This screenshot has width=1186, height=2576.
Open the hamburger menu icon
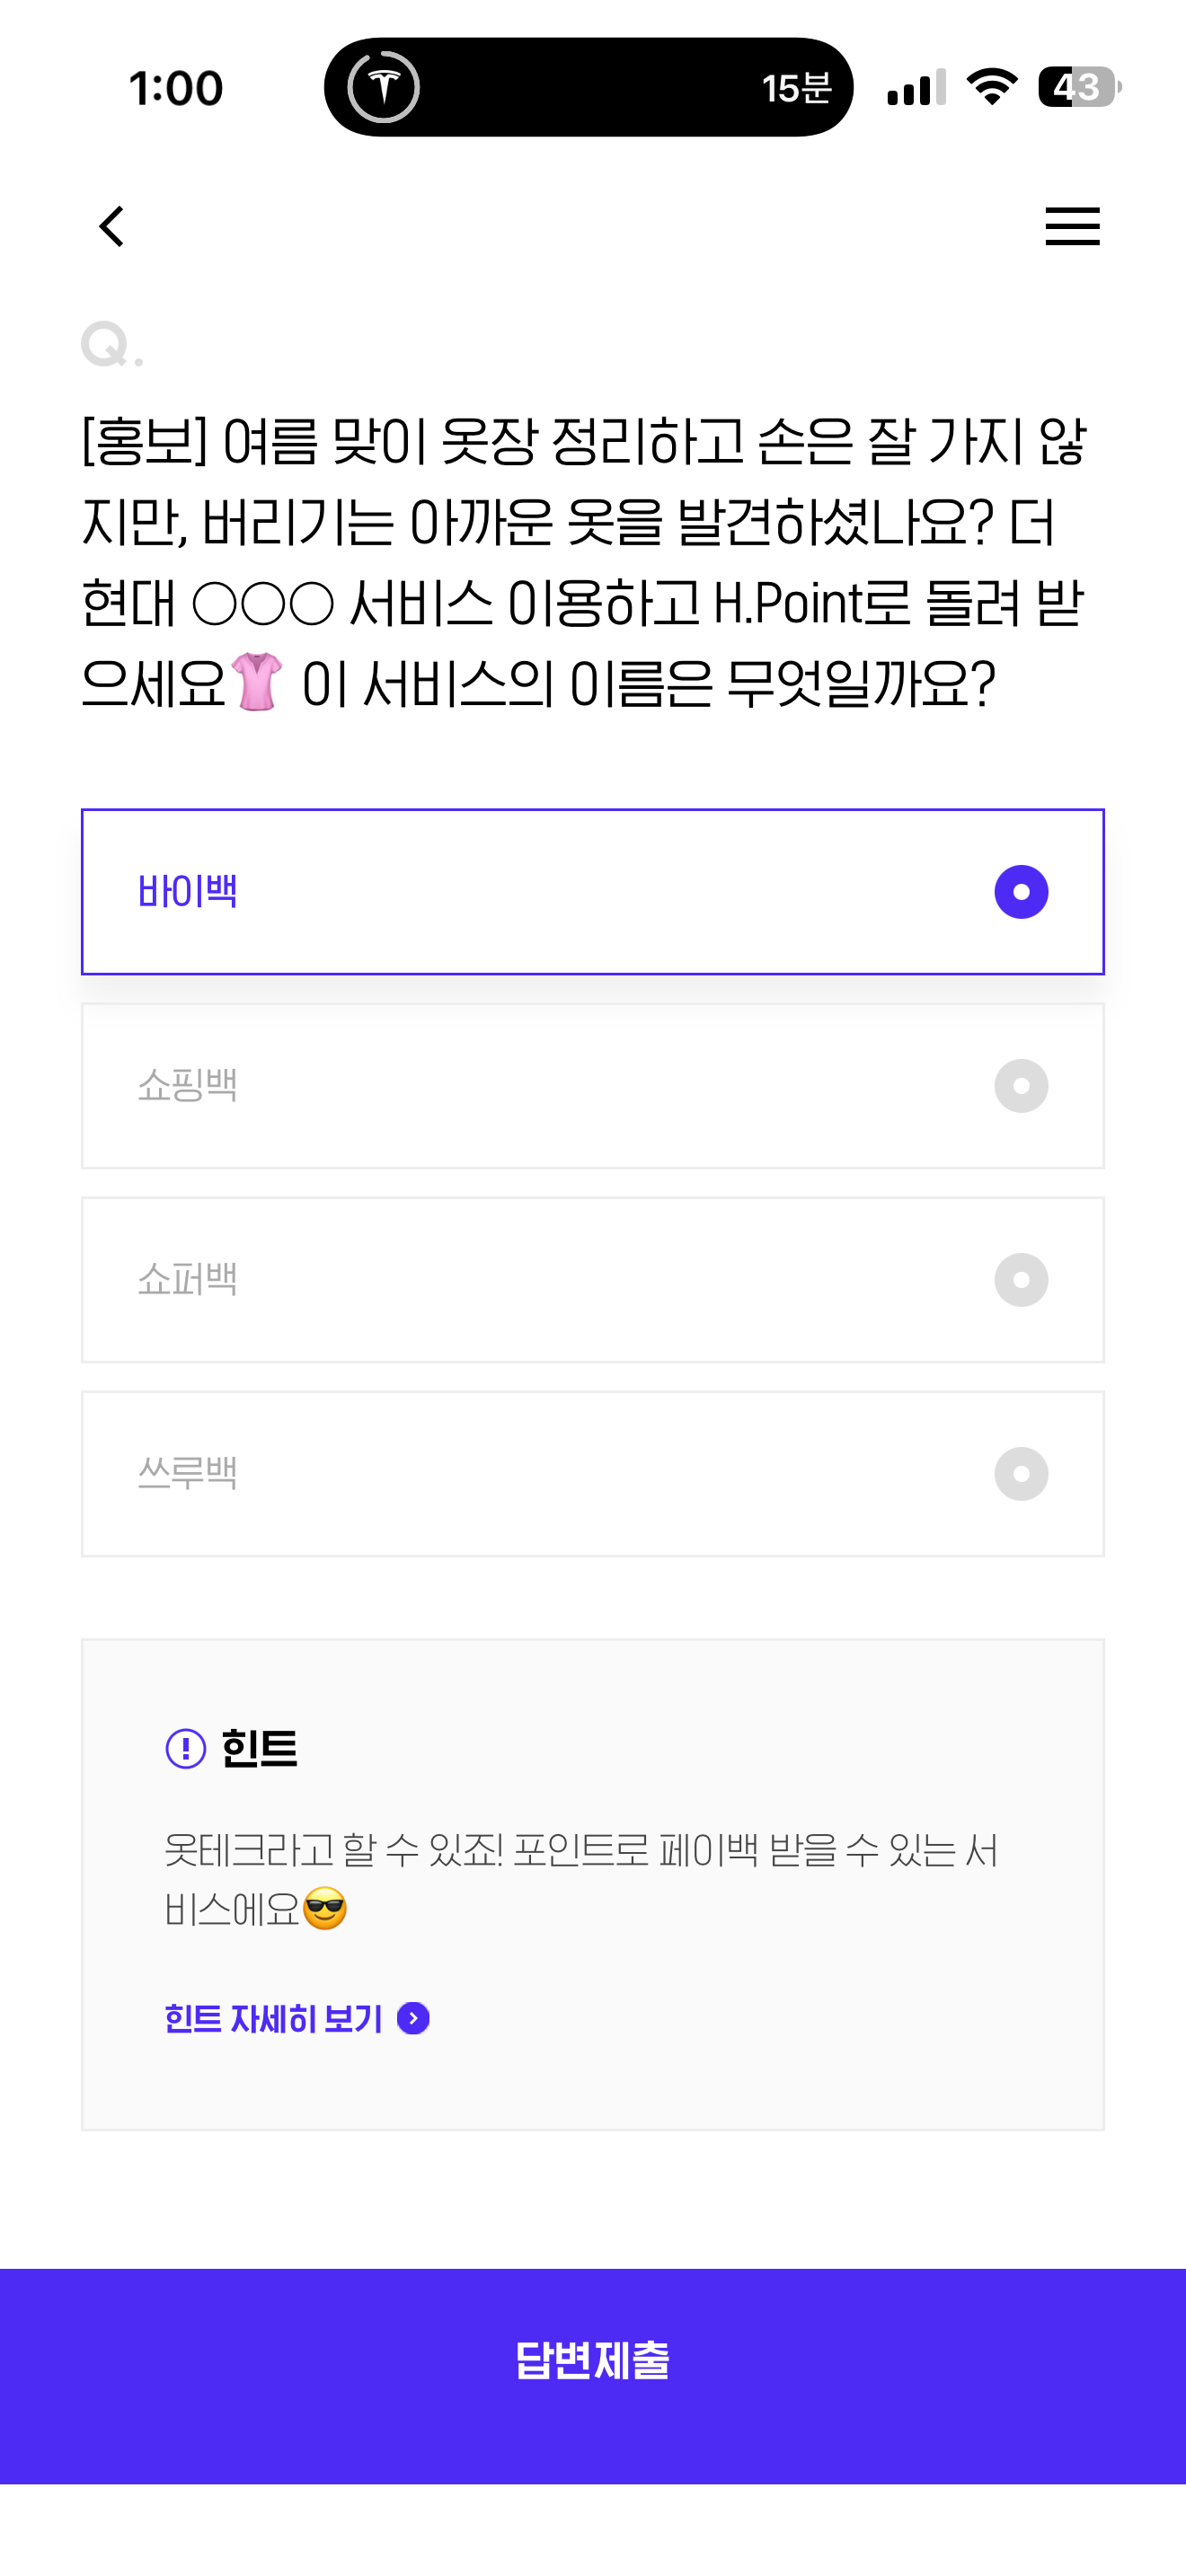pyautogui.click(x=1072, y=226)
